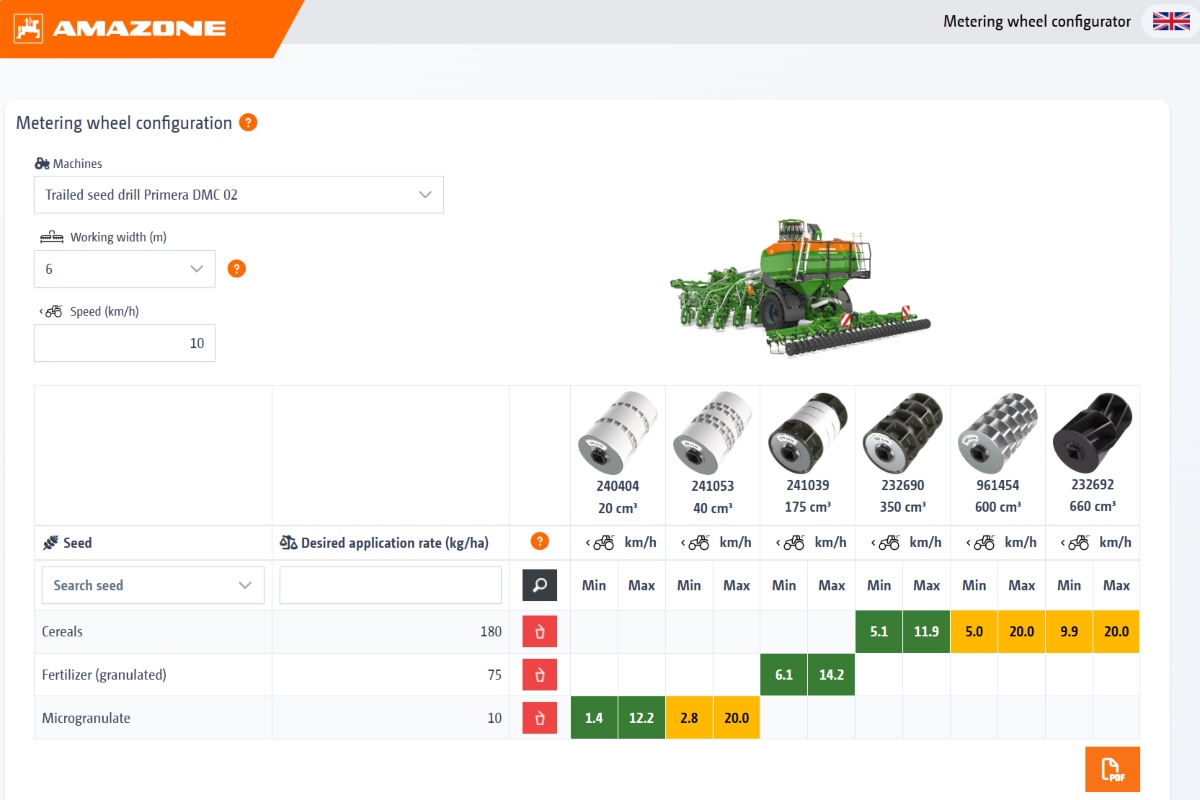The height and width of the screenshot is (800, 1200).
Task: Click the Fertilizer application rate value 75
Action: click(494, 675)
